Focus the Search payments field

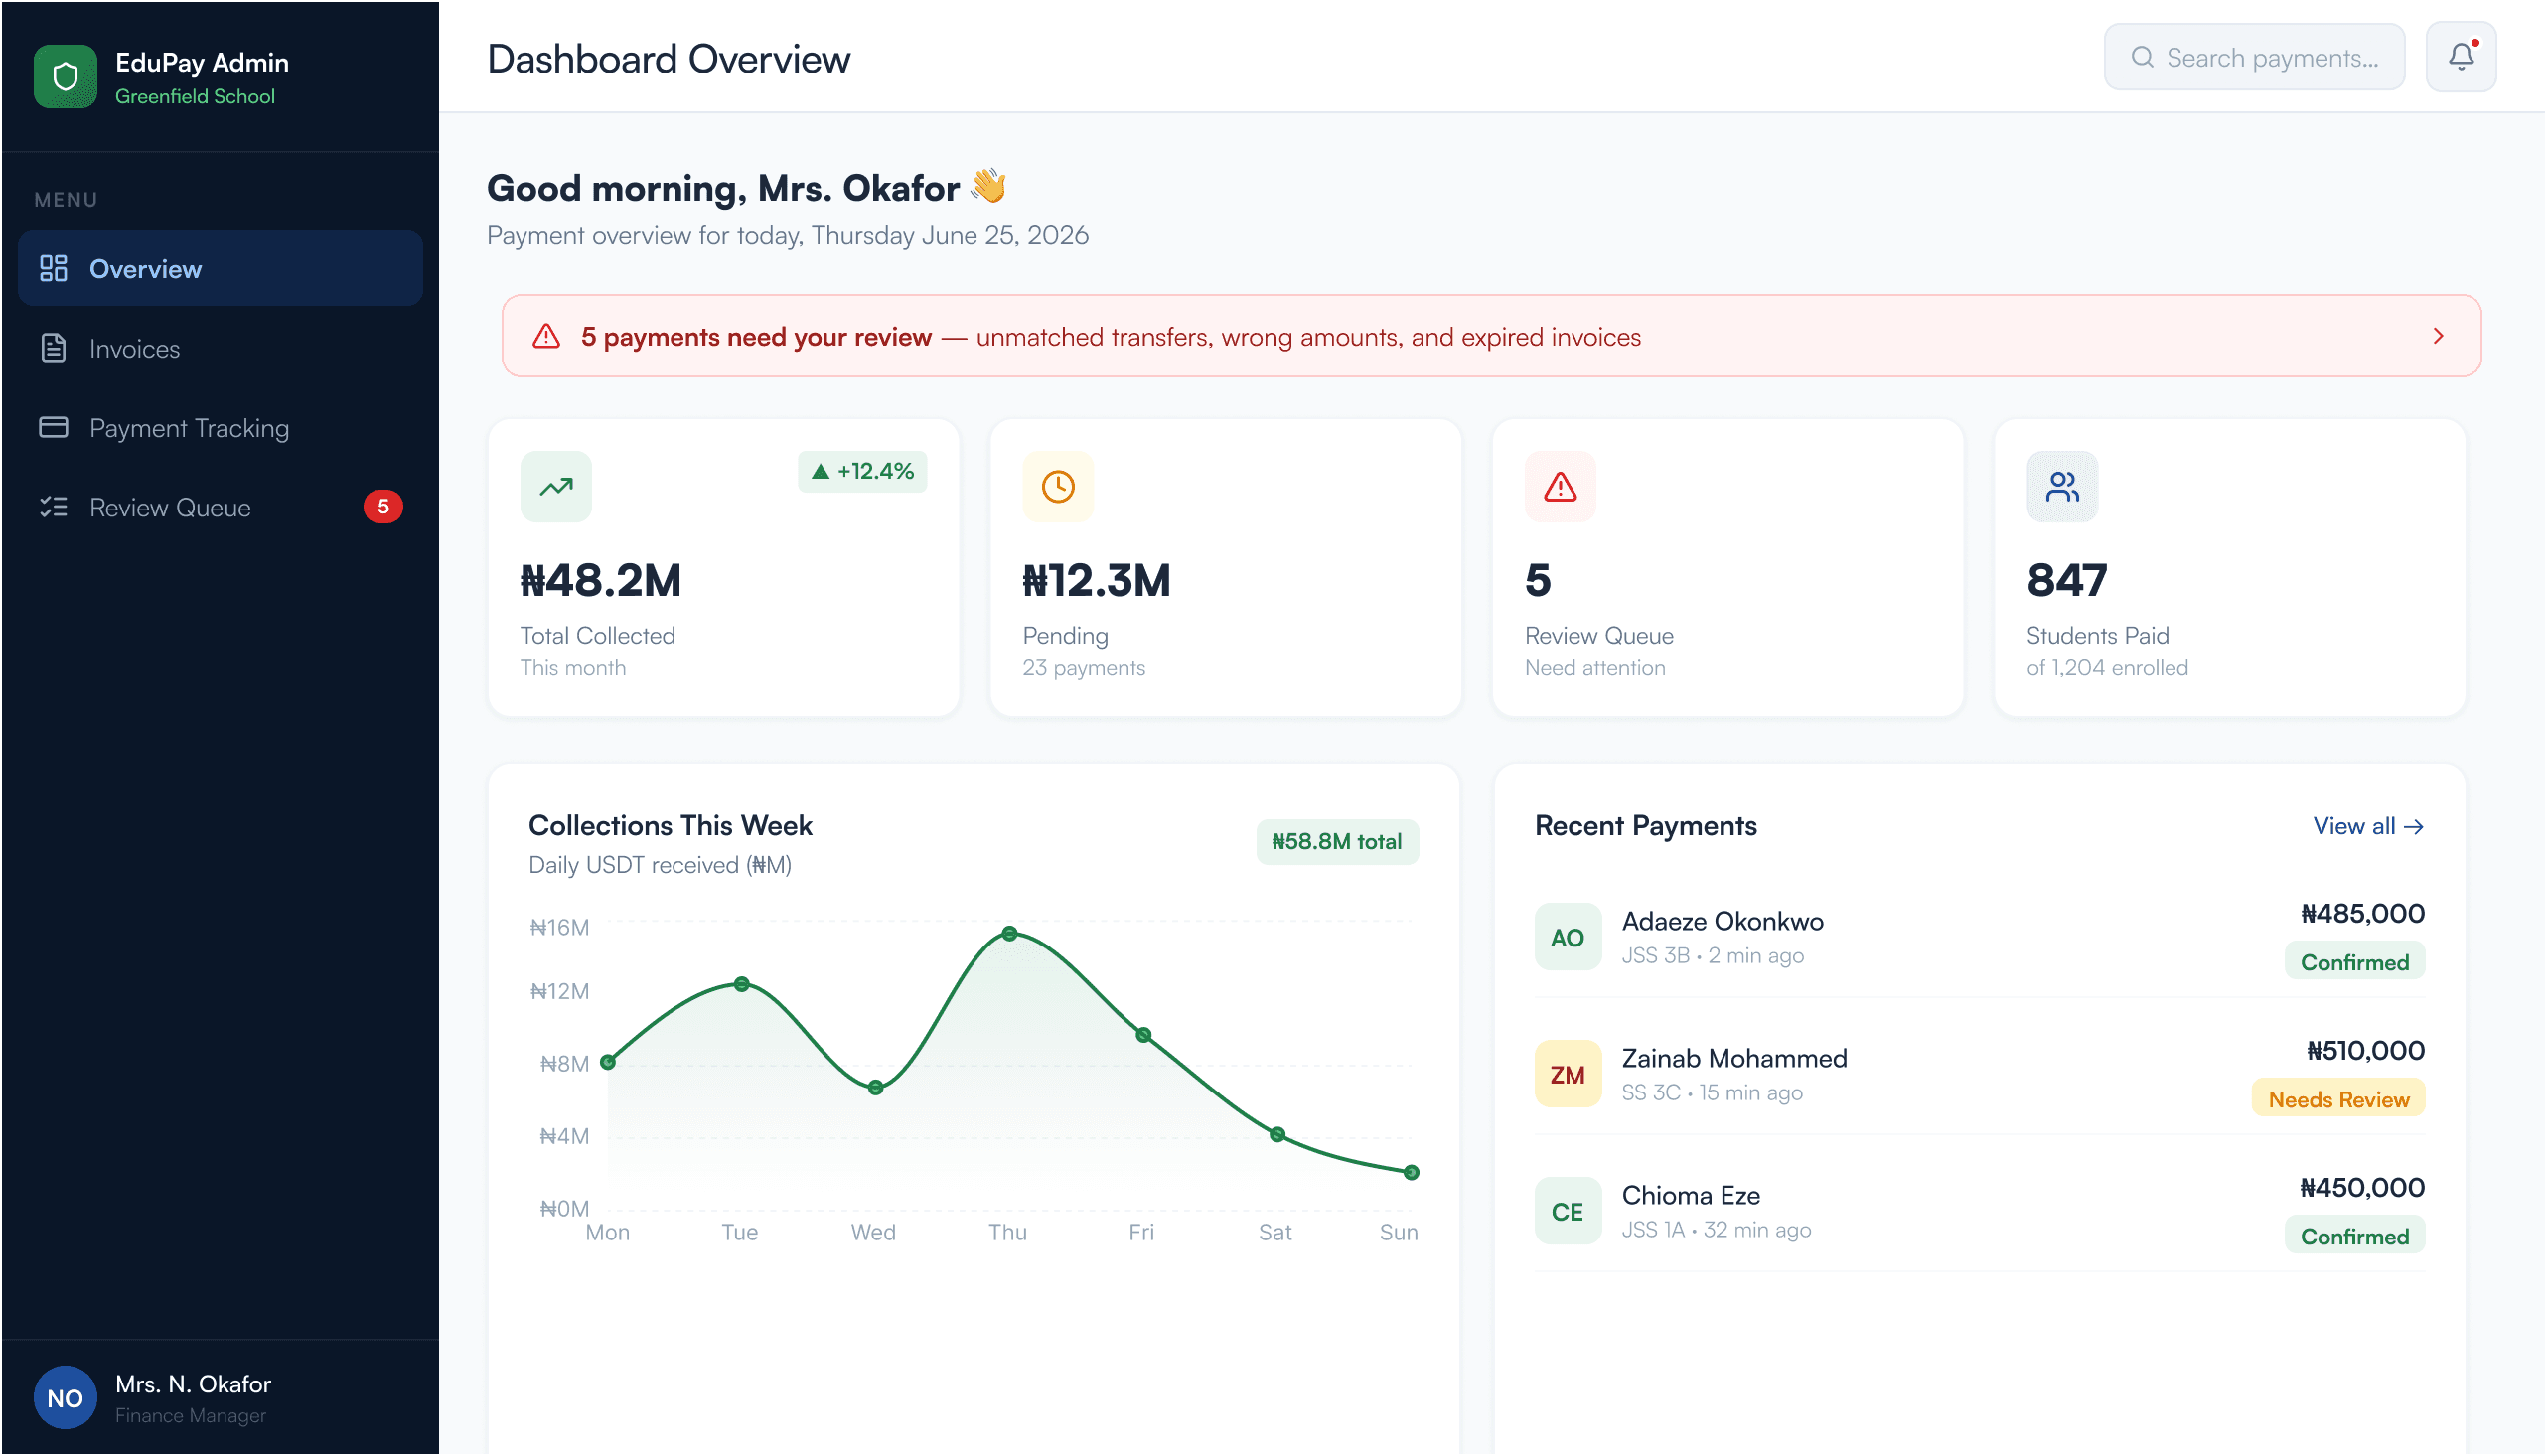point(2256,57)
